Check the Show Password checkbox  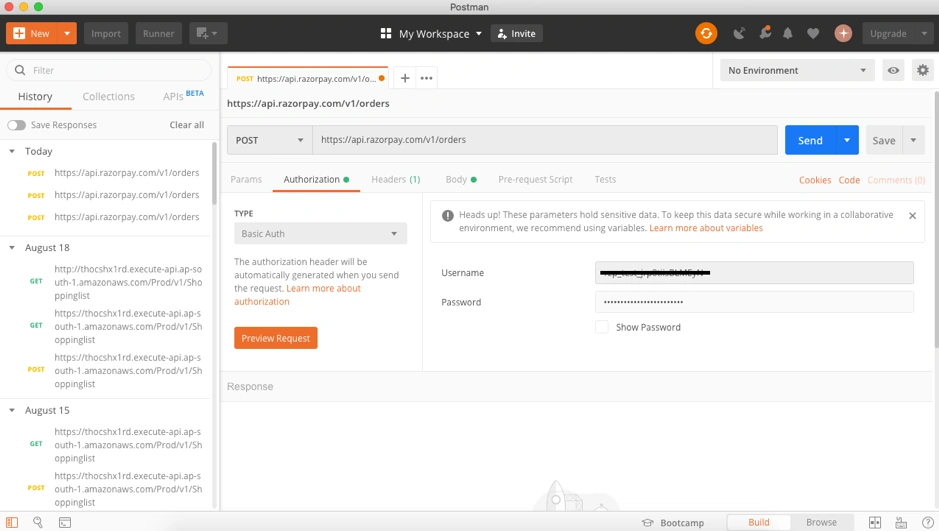(602, 327)
